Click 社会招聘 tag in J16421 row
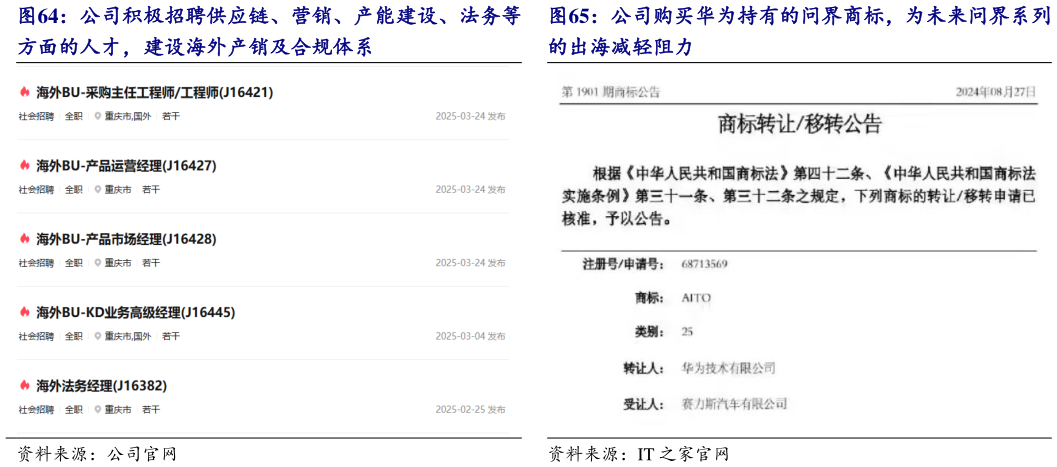This screenshot has width=1057, height=467. coord(36,116)
